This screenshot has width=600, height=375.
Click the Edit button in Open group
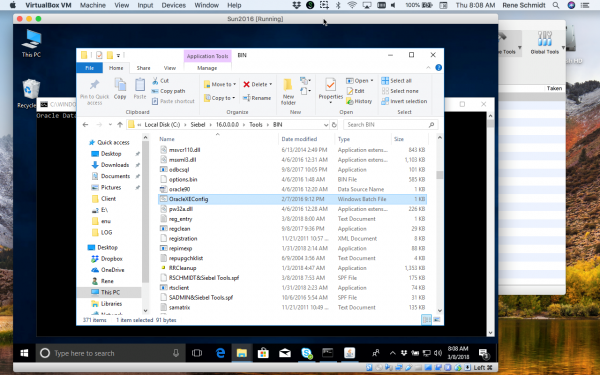click(355, 91)
